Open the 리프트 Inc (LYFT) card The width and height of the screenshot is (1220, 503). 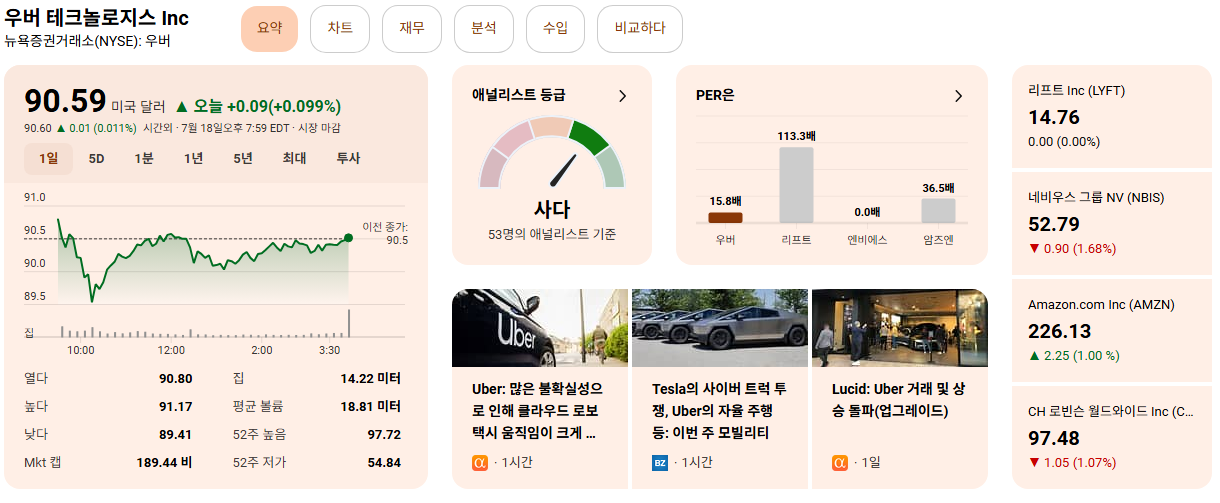pyautogui.click(x=1112, y=116)
